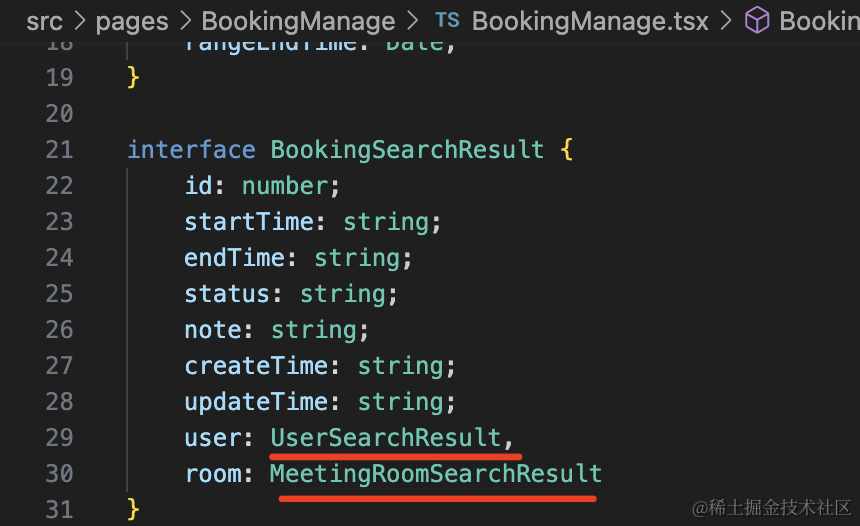This screenshot has width=860, height=526.
Task: Click line number 21 in gutter
Action: 60,150
